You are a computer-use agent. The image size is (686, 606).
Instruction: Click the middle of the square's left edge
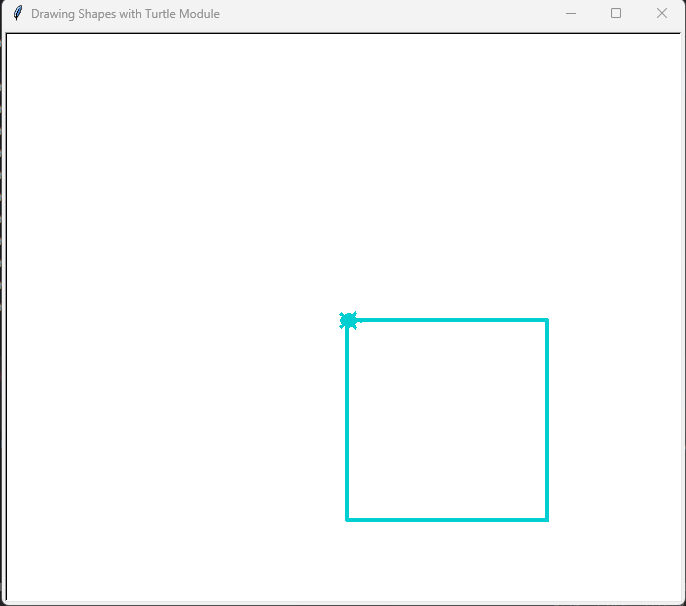[347, 420]
